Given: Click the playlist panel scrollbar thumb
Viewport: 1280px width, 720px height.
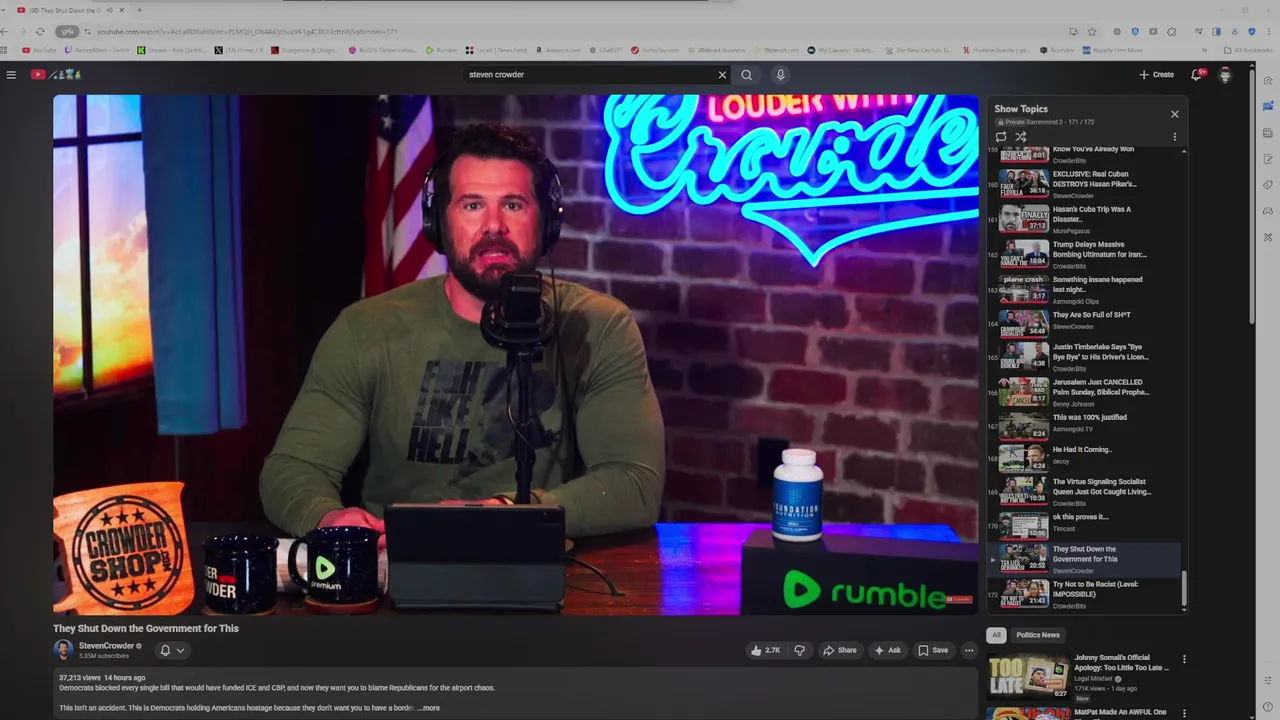Looking at the screenshot, I should [x=1184, y=590].
